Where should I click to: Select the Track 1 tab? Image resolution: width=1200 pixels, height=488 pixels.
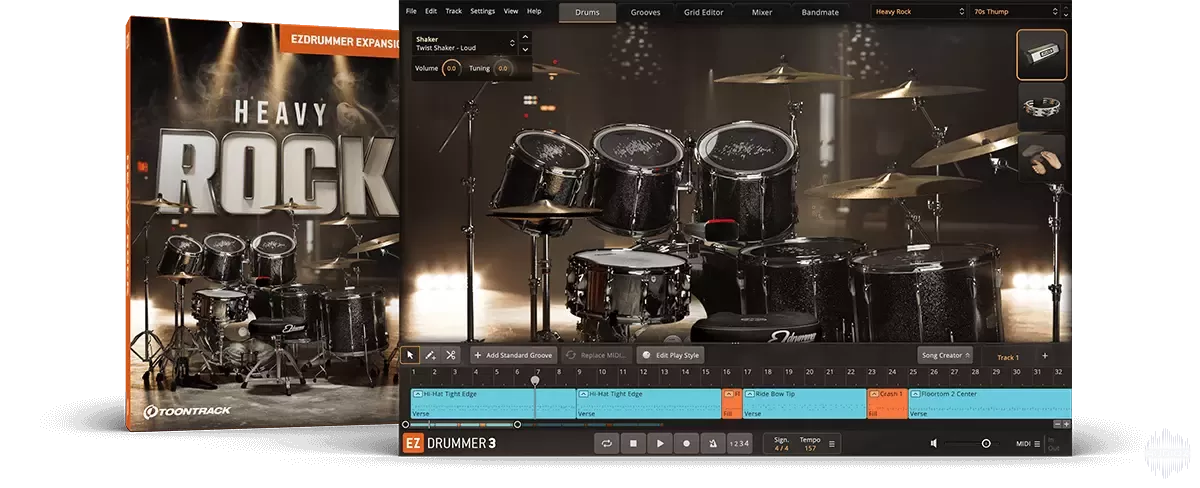click(1008, 356)
